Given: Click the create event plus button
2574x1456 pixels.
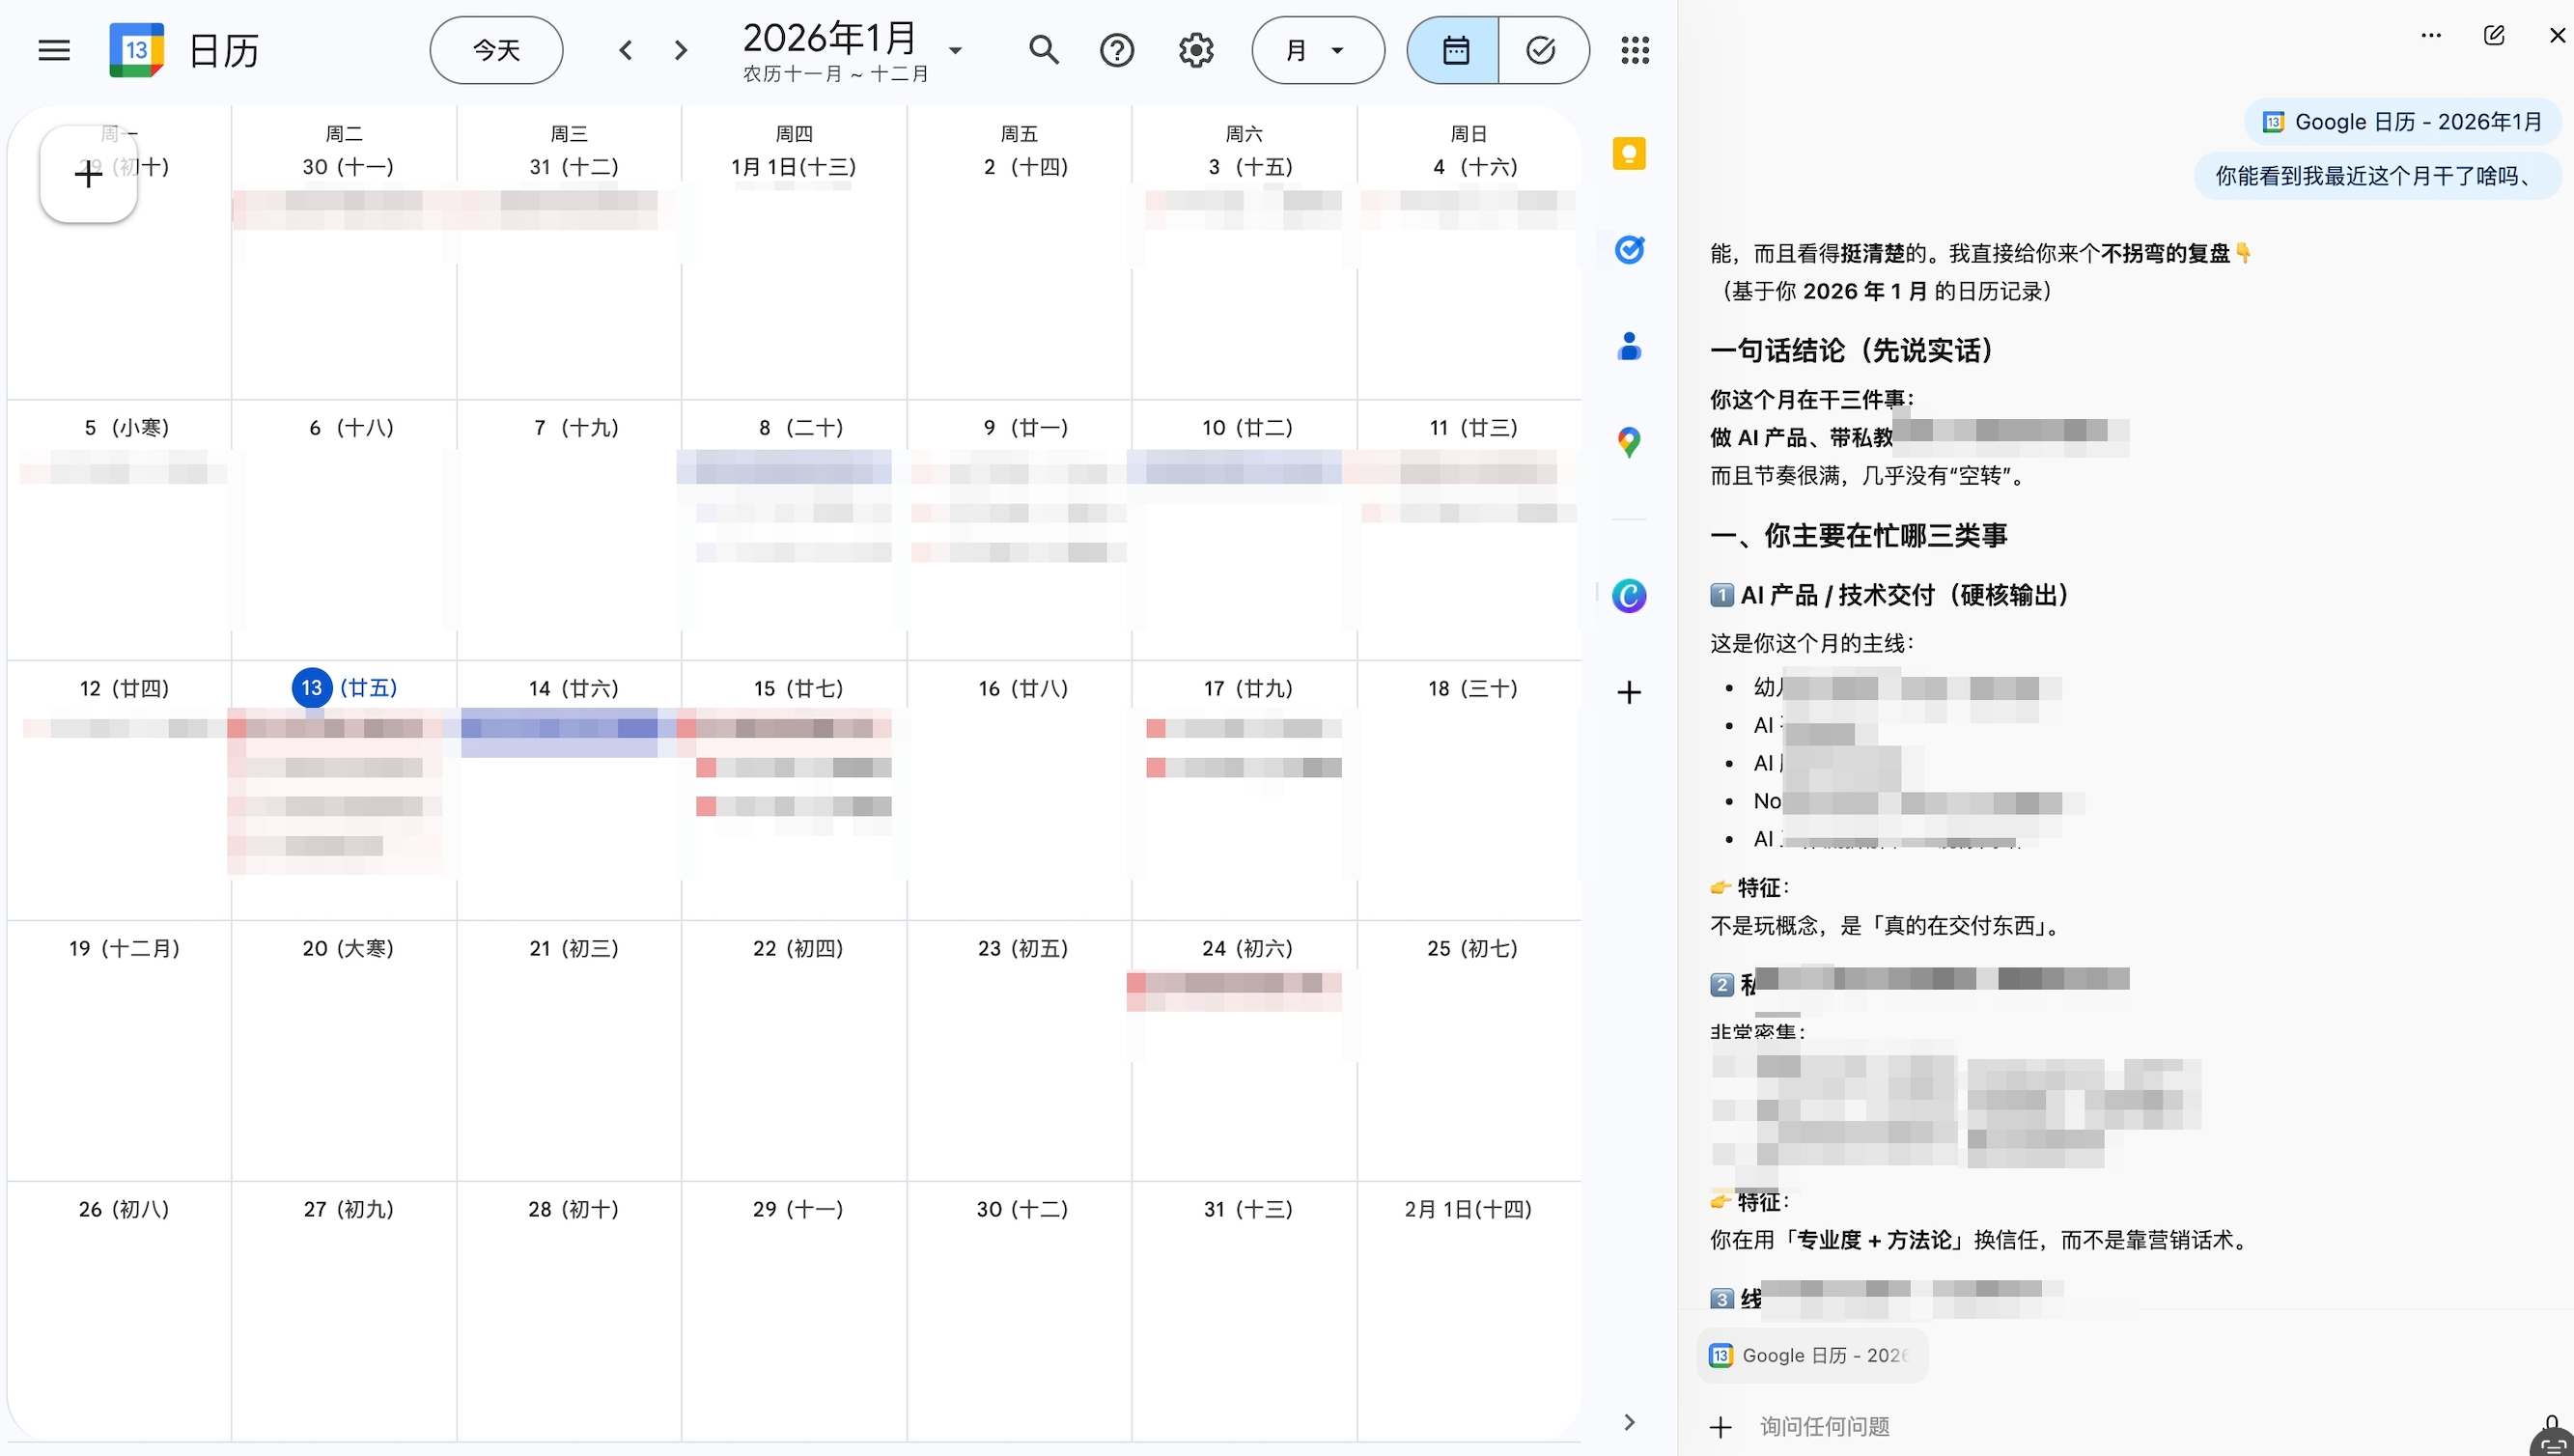Looking at the screenshot, I should tap(88, 175).
